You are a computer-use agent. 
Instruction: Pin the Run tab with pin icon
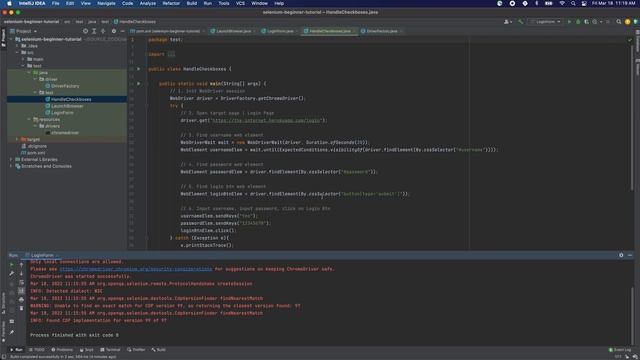point(11,333)
